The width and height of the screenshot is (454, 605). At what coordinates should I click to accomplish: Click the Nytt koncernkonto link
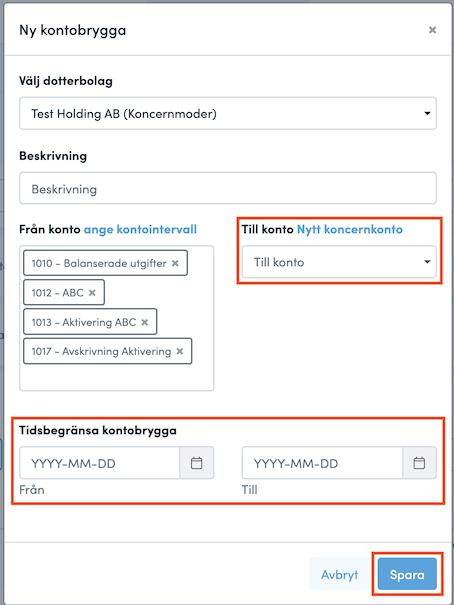(350, 230)
